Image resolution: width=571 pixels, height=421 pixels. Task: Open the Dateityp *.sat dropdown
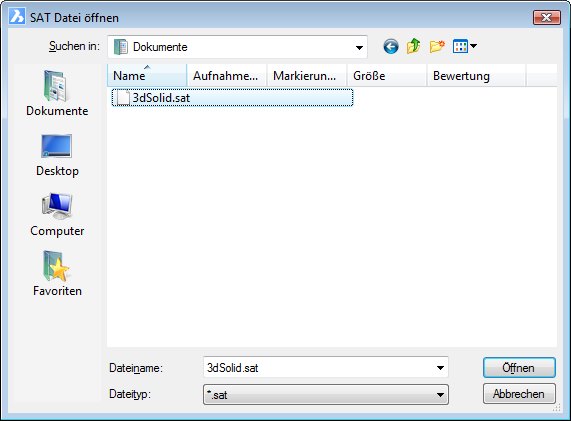tap(326, 394)
